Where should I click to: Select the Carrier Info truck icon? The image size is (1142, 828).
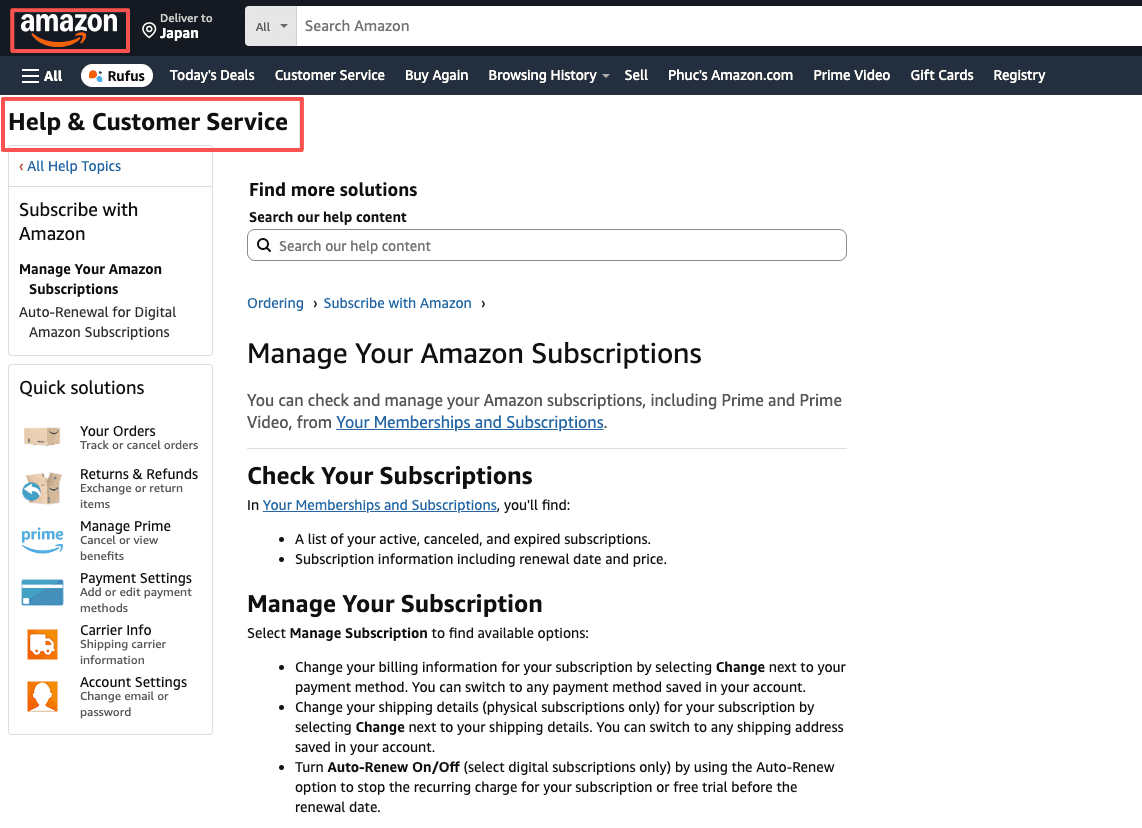coord(42,644)
